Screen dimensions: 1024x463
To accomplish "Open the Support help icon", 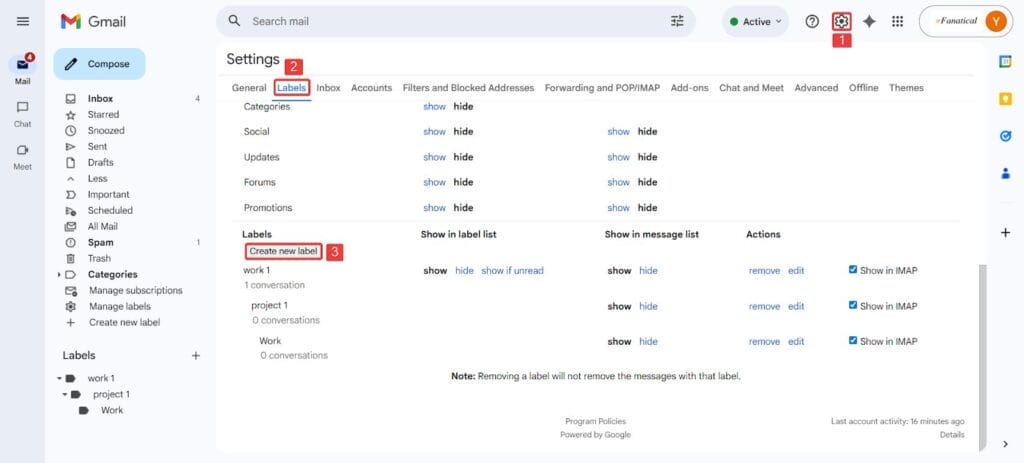I will click(812, 21).
